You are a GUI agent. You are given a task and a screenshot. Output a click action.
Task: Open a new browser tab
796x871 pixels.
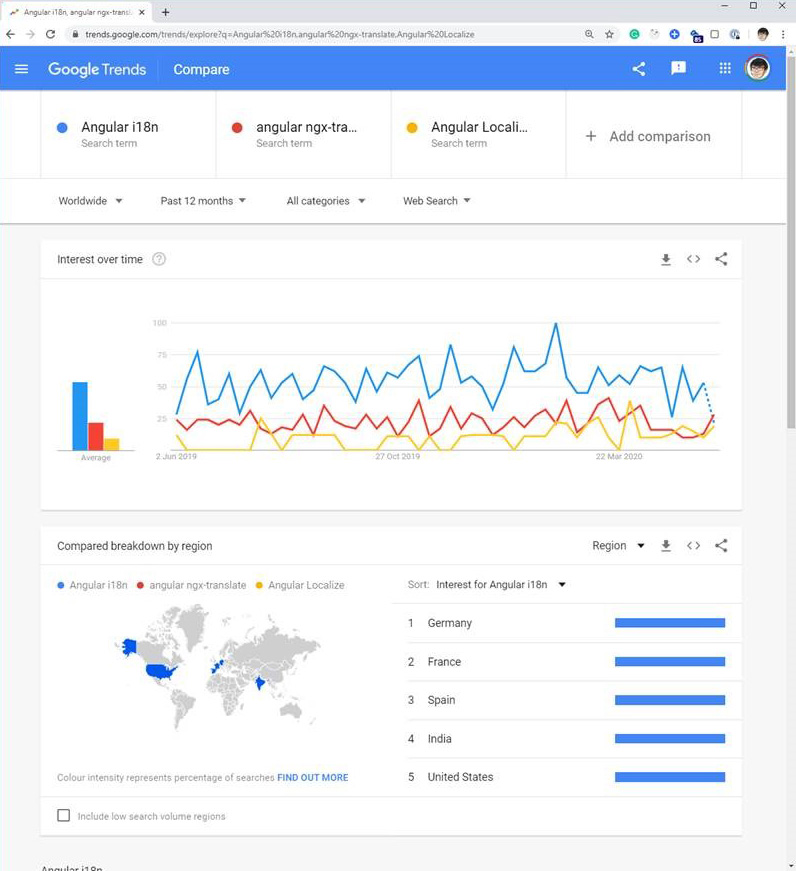click(165, 12)
